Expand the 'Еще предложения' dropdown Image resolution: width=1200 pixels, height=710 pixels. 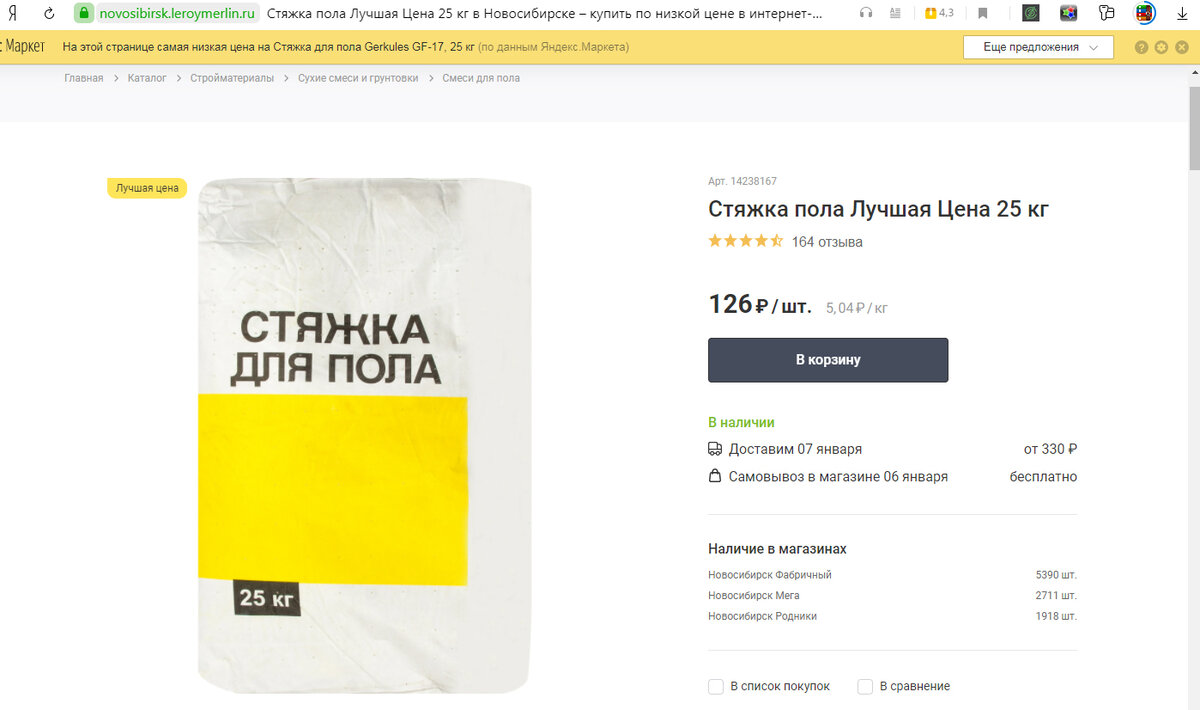pos(1038,47)
